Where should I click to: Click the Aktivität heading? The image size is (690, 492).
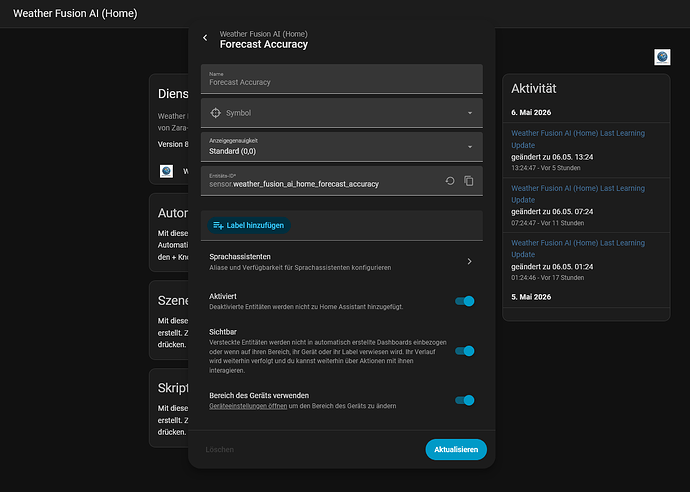534,88
